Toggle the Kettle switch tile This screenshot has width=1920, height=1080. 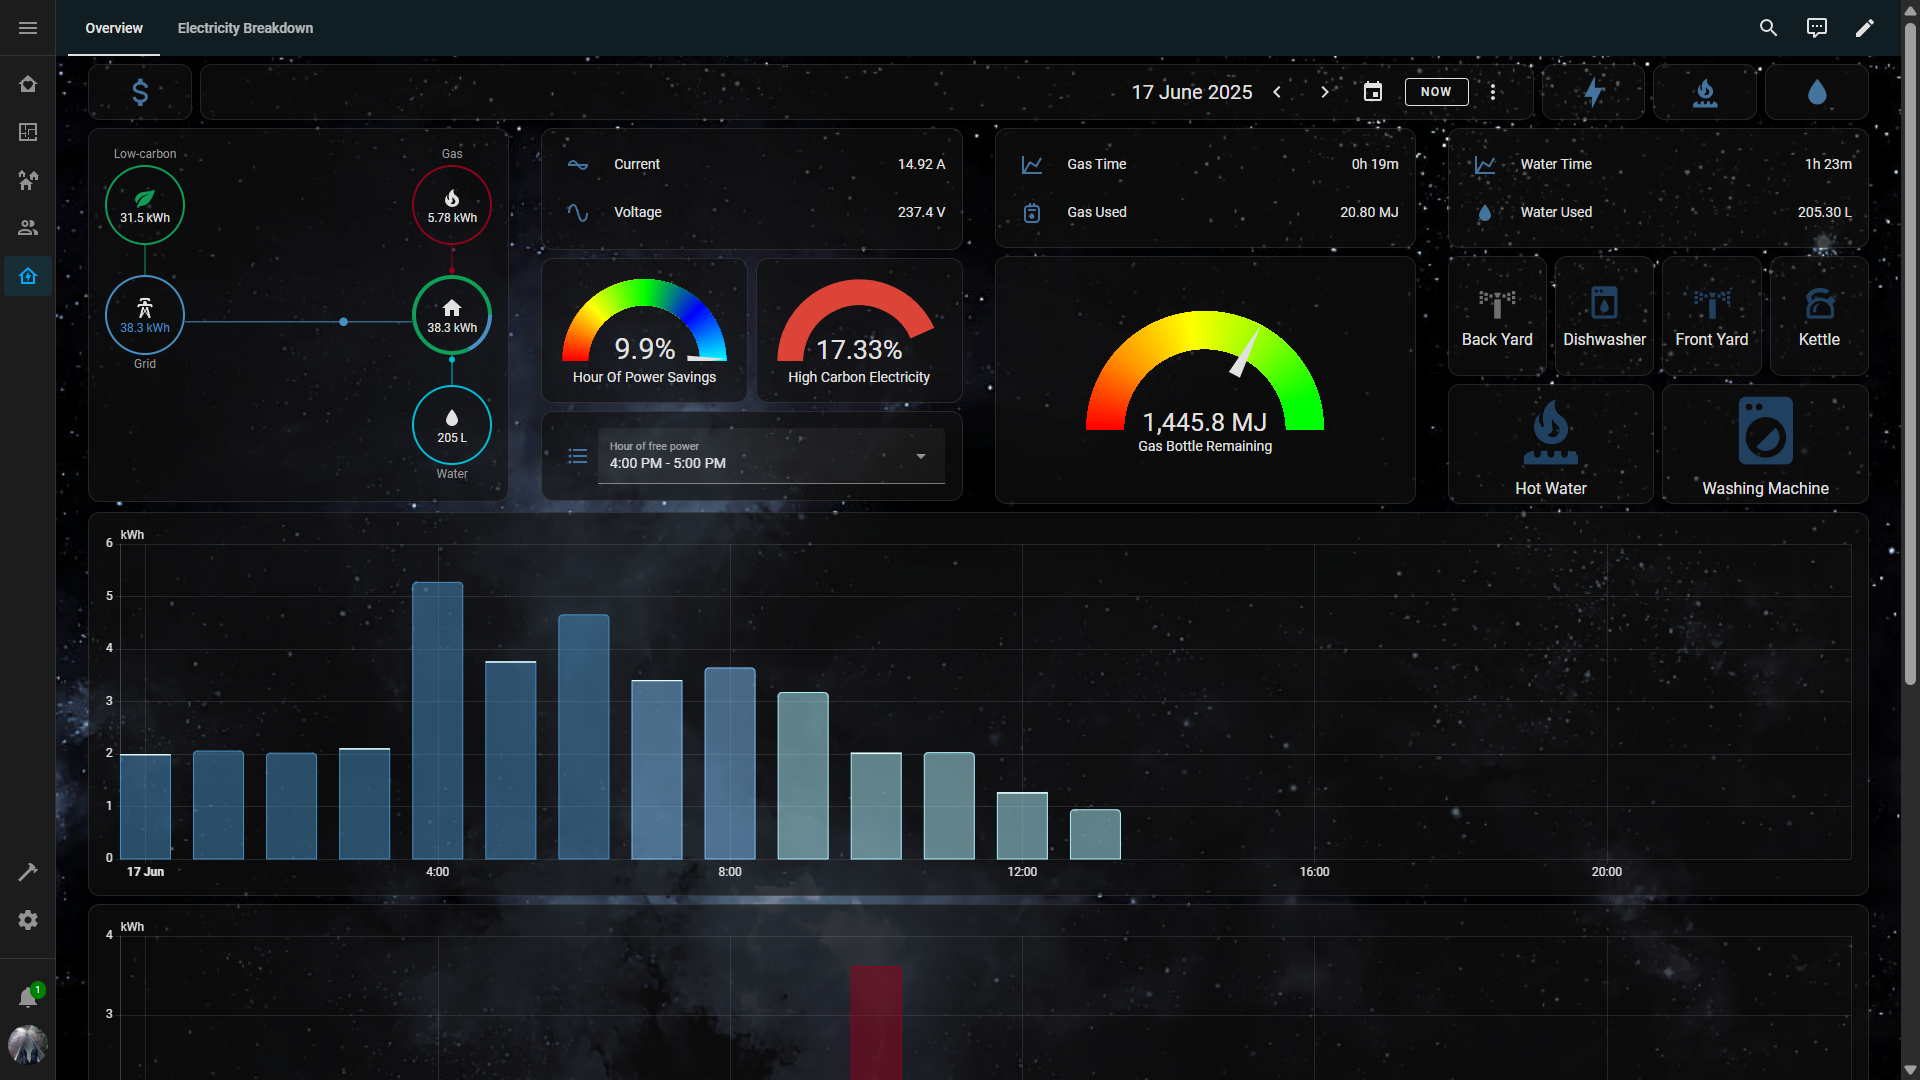click(1819, 317)
